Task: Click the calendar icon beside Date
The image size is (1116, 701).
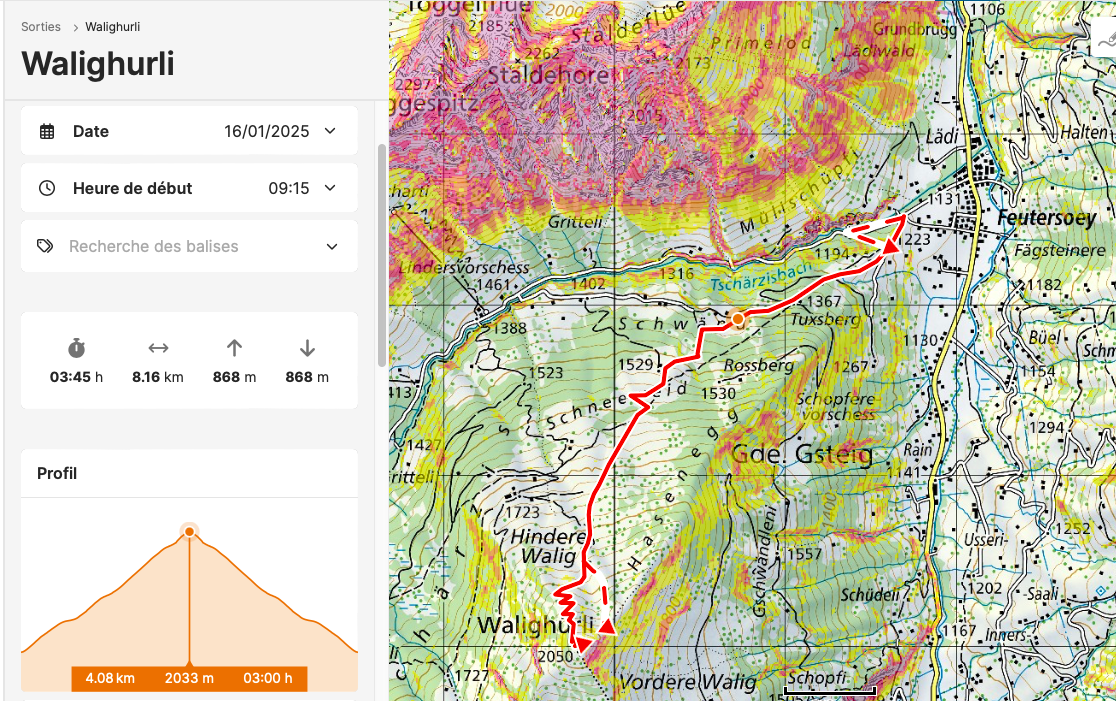Action: [x=47, y=132]
